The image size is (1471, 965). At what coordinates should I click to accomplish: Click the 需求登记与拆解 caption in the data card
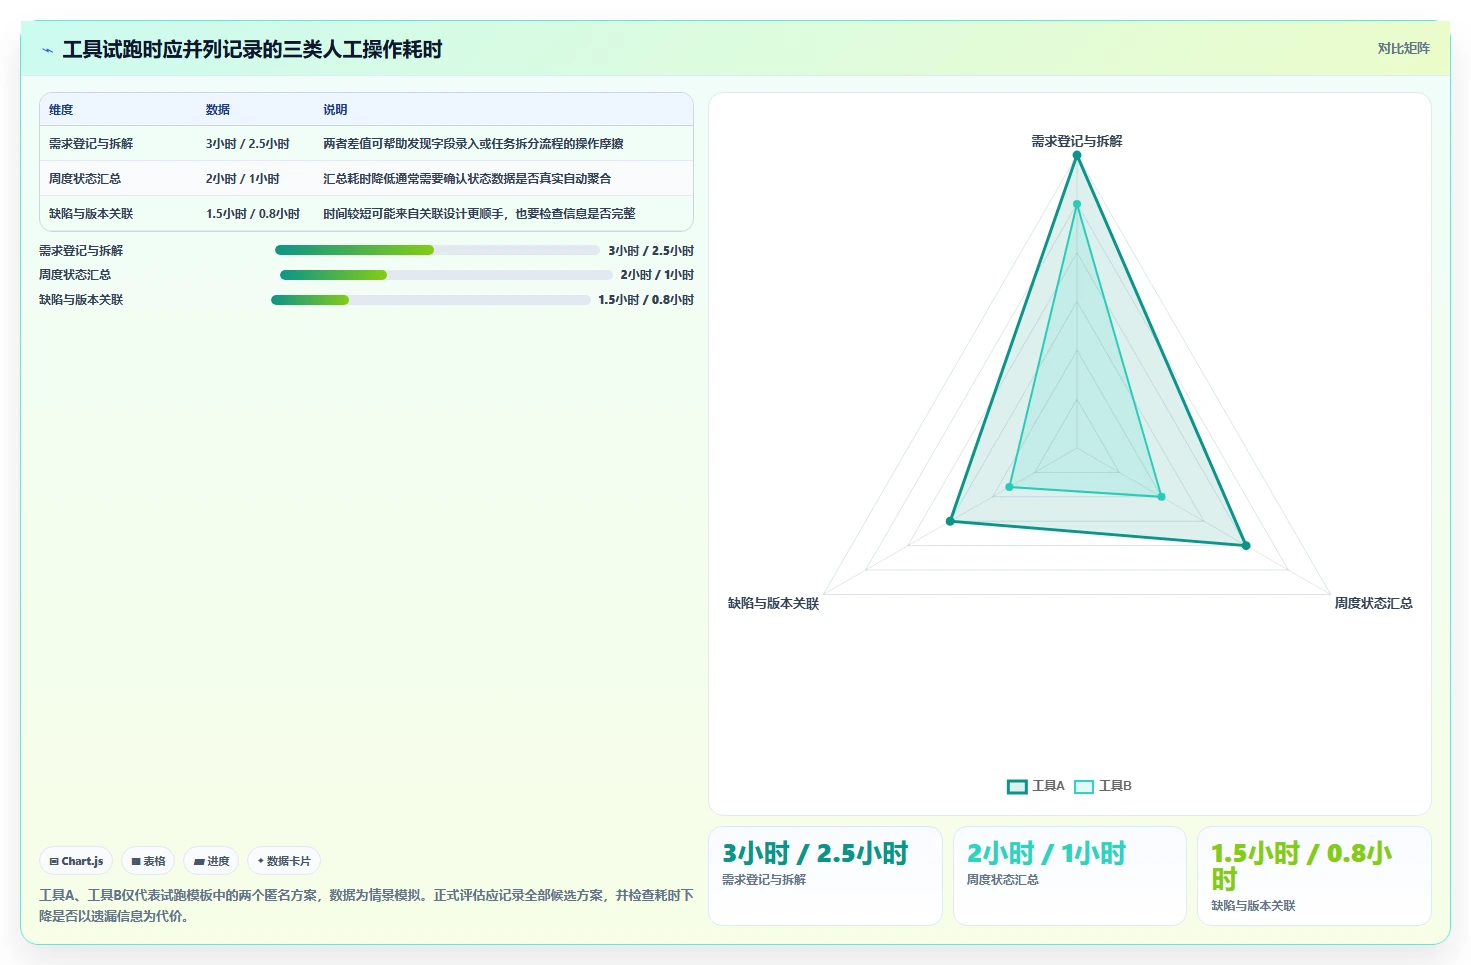[764, 880]
